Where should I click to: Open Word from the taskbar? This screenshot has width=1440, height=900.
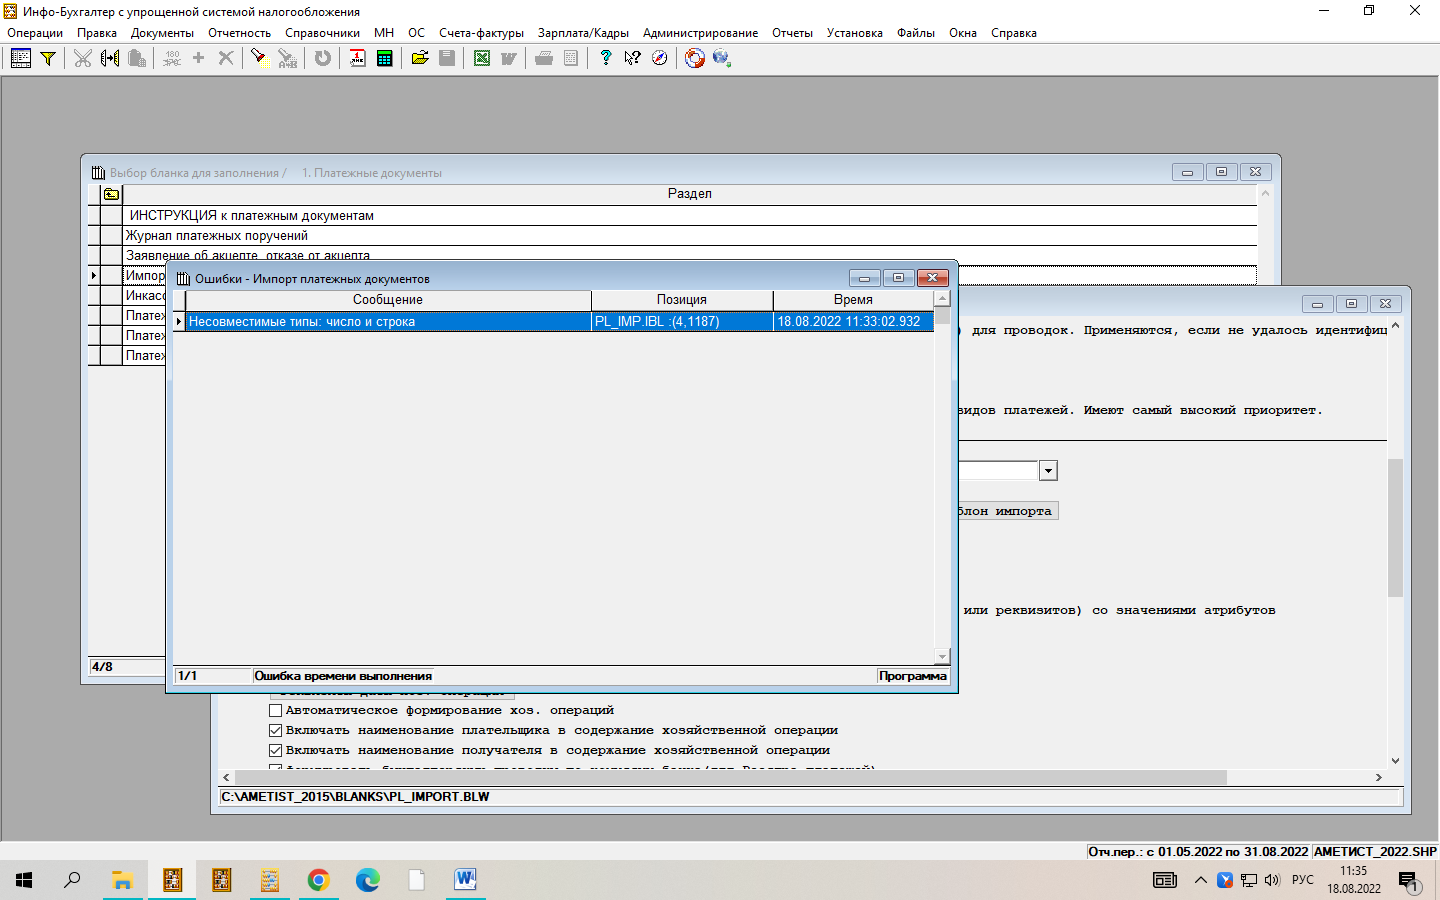pyautogui.click(x=465, y=880)
